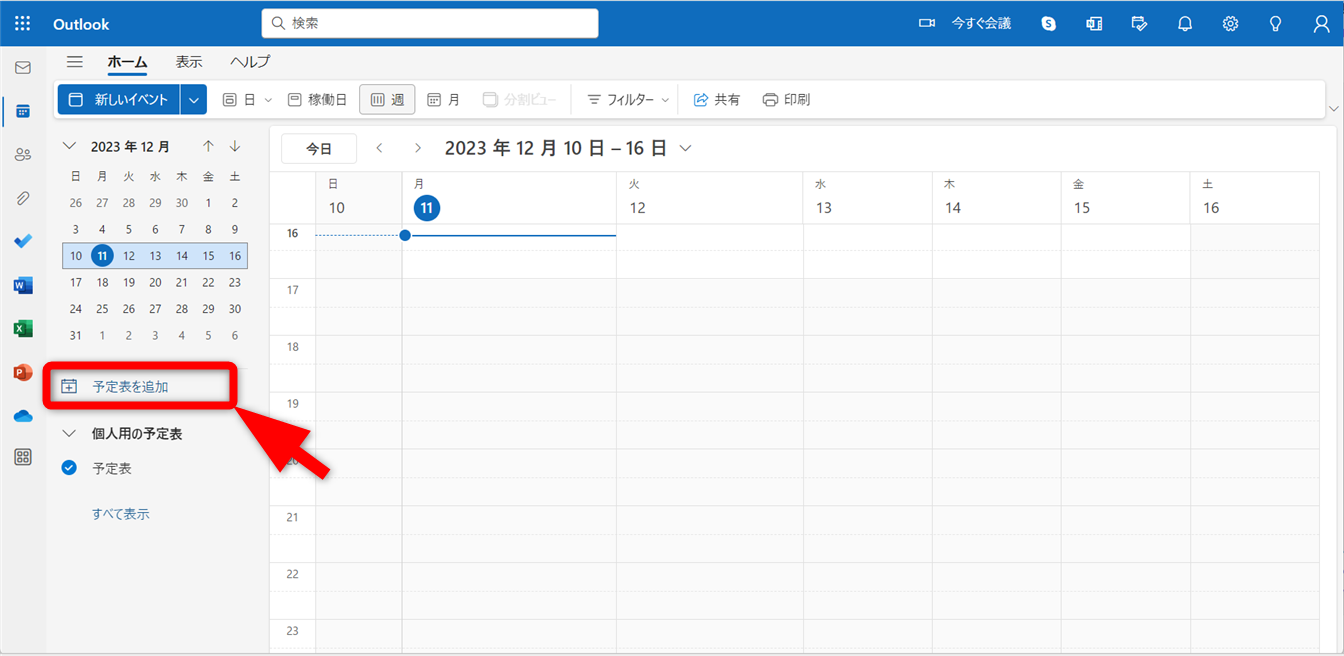Toggle the hamburger navigation pane button
Screen dimensions: 1344x656
(74, 62)
